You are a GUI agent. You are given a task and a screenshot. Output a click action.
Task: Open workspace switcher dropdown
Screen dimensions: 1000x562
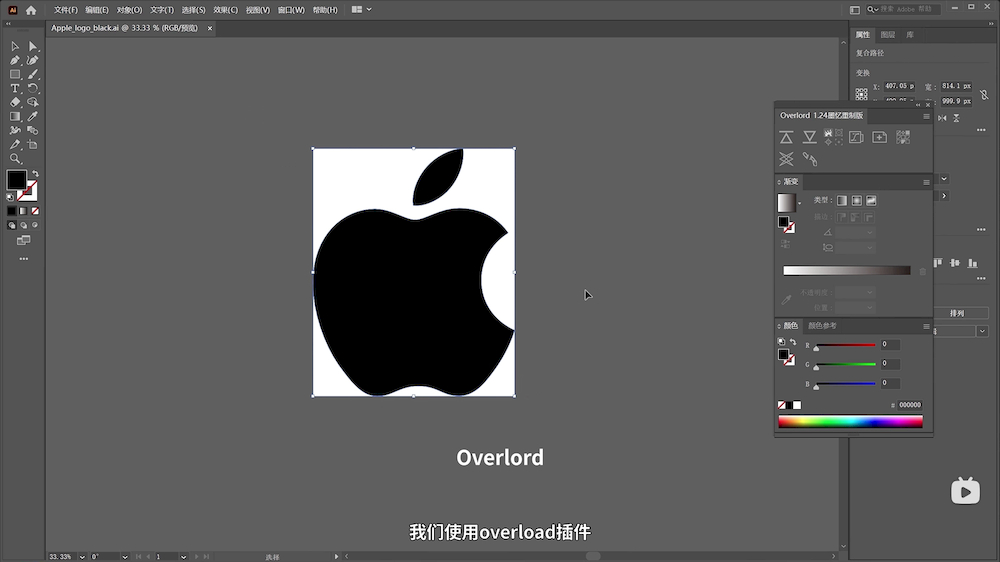[362, 10]
